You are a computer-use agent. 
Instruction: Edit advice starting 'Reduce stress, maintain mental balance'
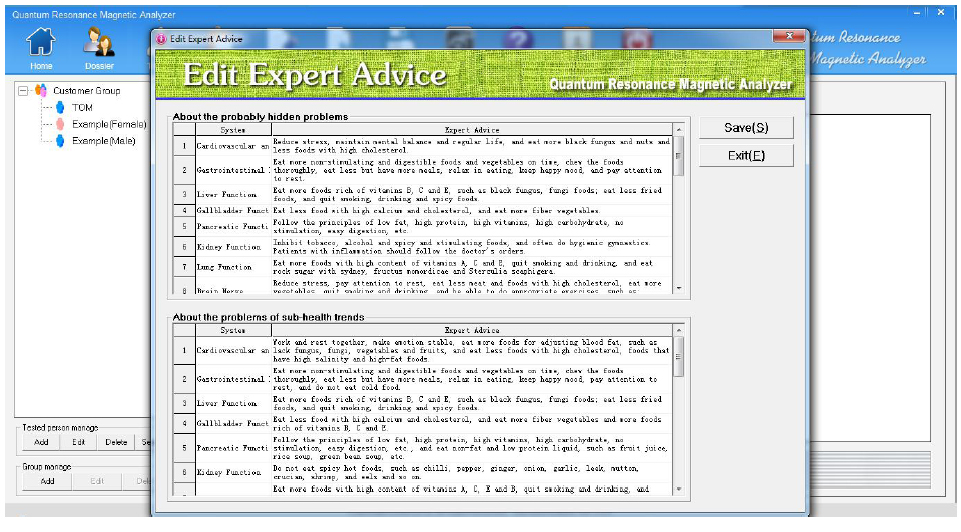[472, 146]
